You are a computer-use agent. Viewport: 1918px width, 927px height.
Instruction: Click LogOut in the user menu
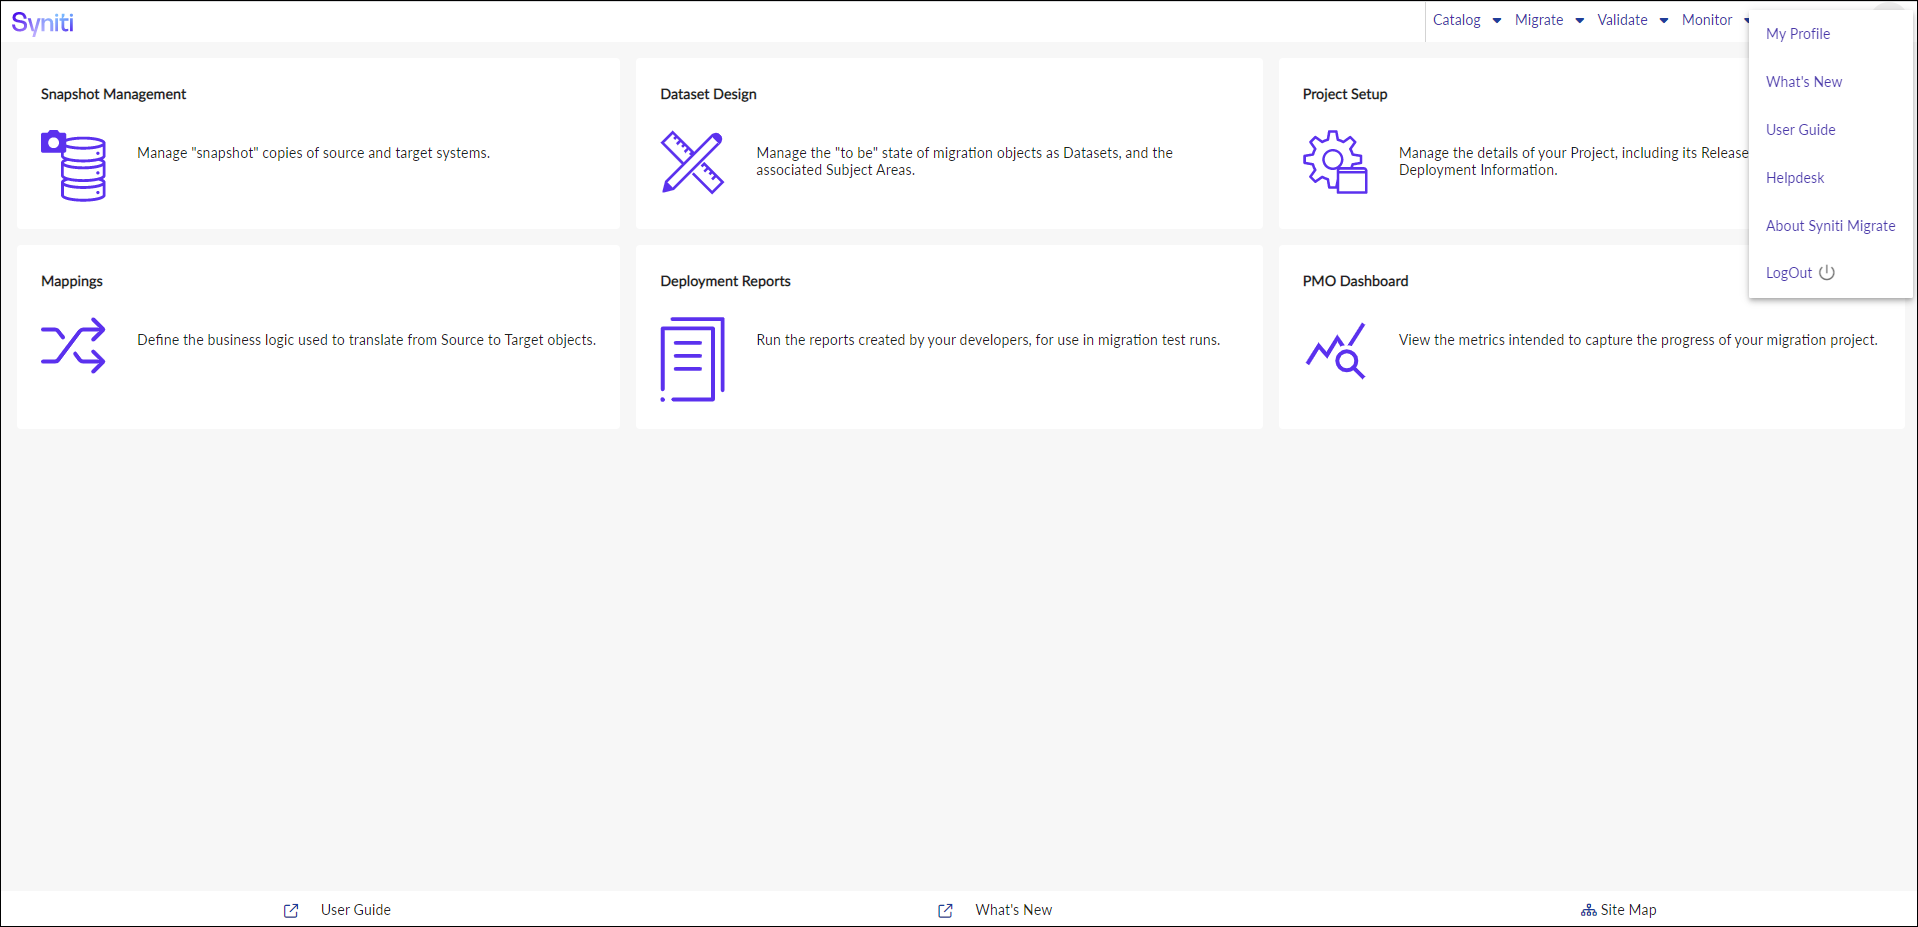click(1789, 273)
